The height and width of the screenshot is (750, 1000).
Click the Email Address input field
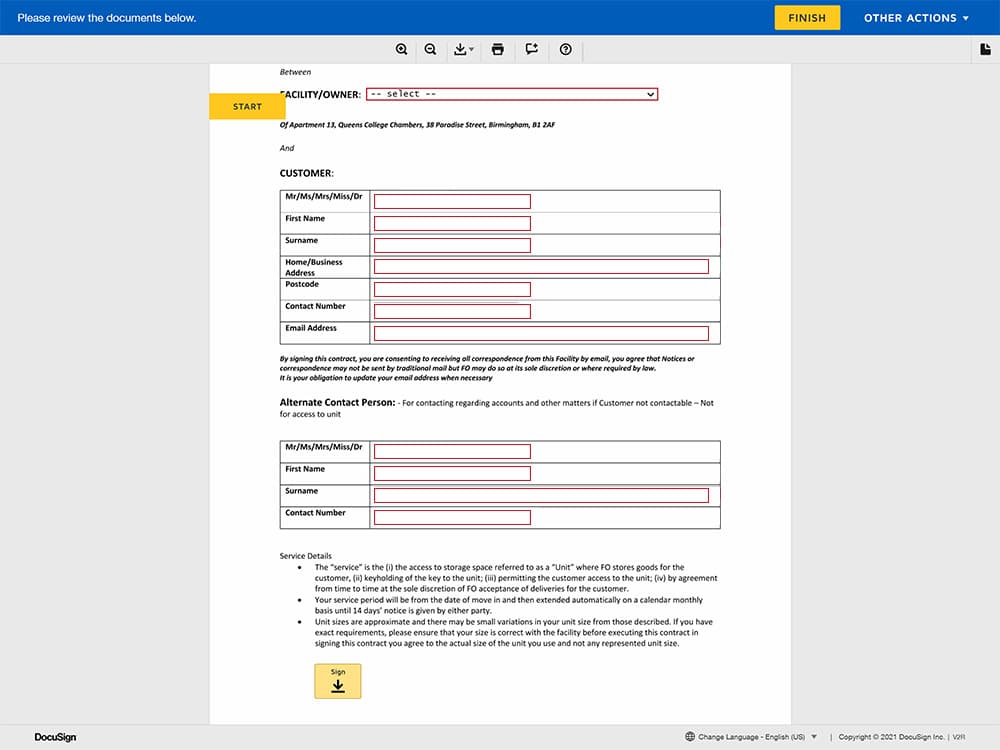coord(541,334)
